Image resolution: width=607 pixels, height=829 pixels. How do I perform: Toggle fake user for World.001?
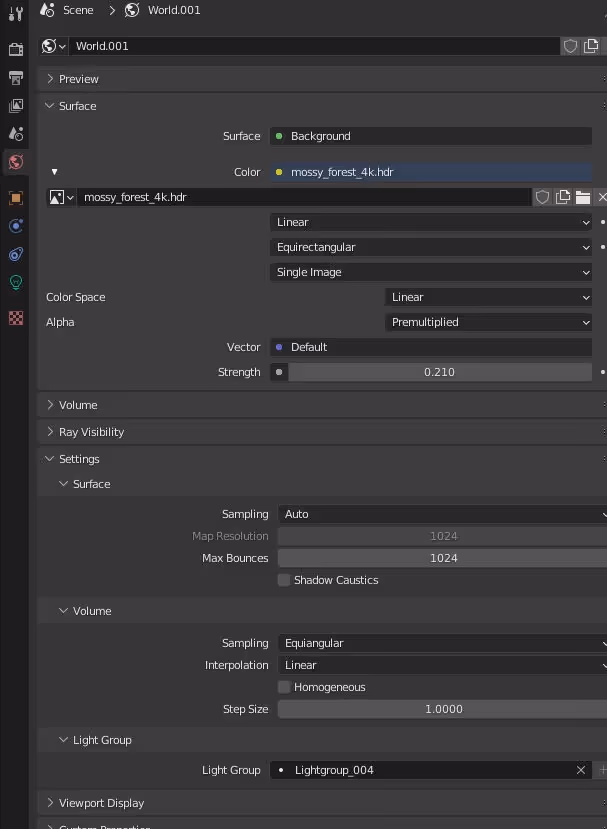point(570,46)
